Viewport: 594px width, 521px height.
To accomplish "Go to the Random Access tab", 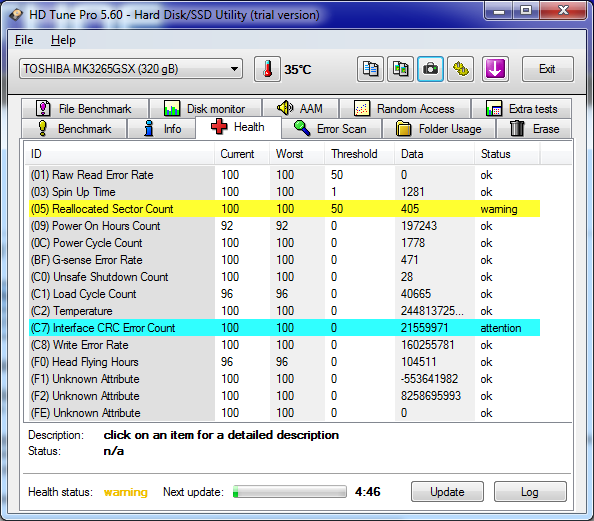I will (405, 109).
